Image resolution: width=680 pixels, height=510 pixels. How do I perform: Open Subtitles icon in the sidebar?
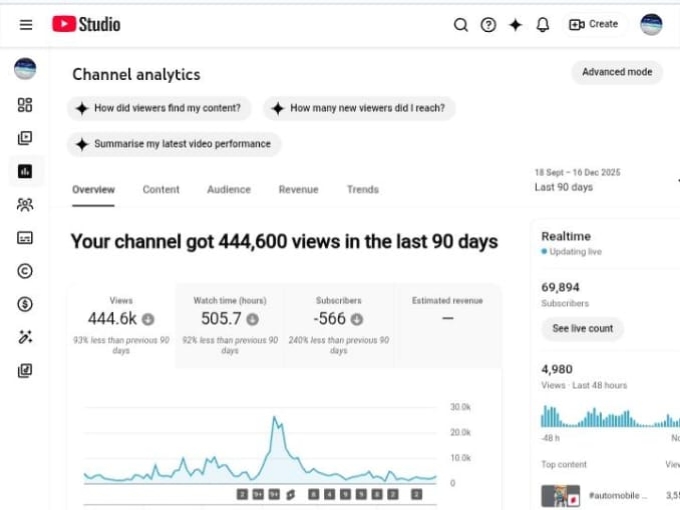[x=25, y=238]
